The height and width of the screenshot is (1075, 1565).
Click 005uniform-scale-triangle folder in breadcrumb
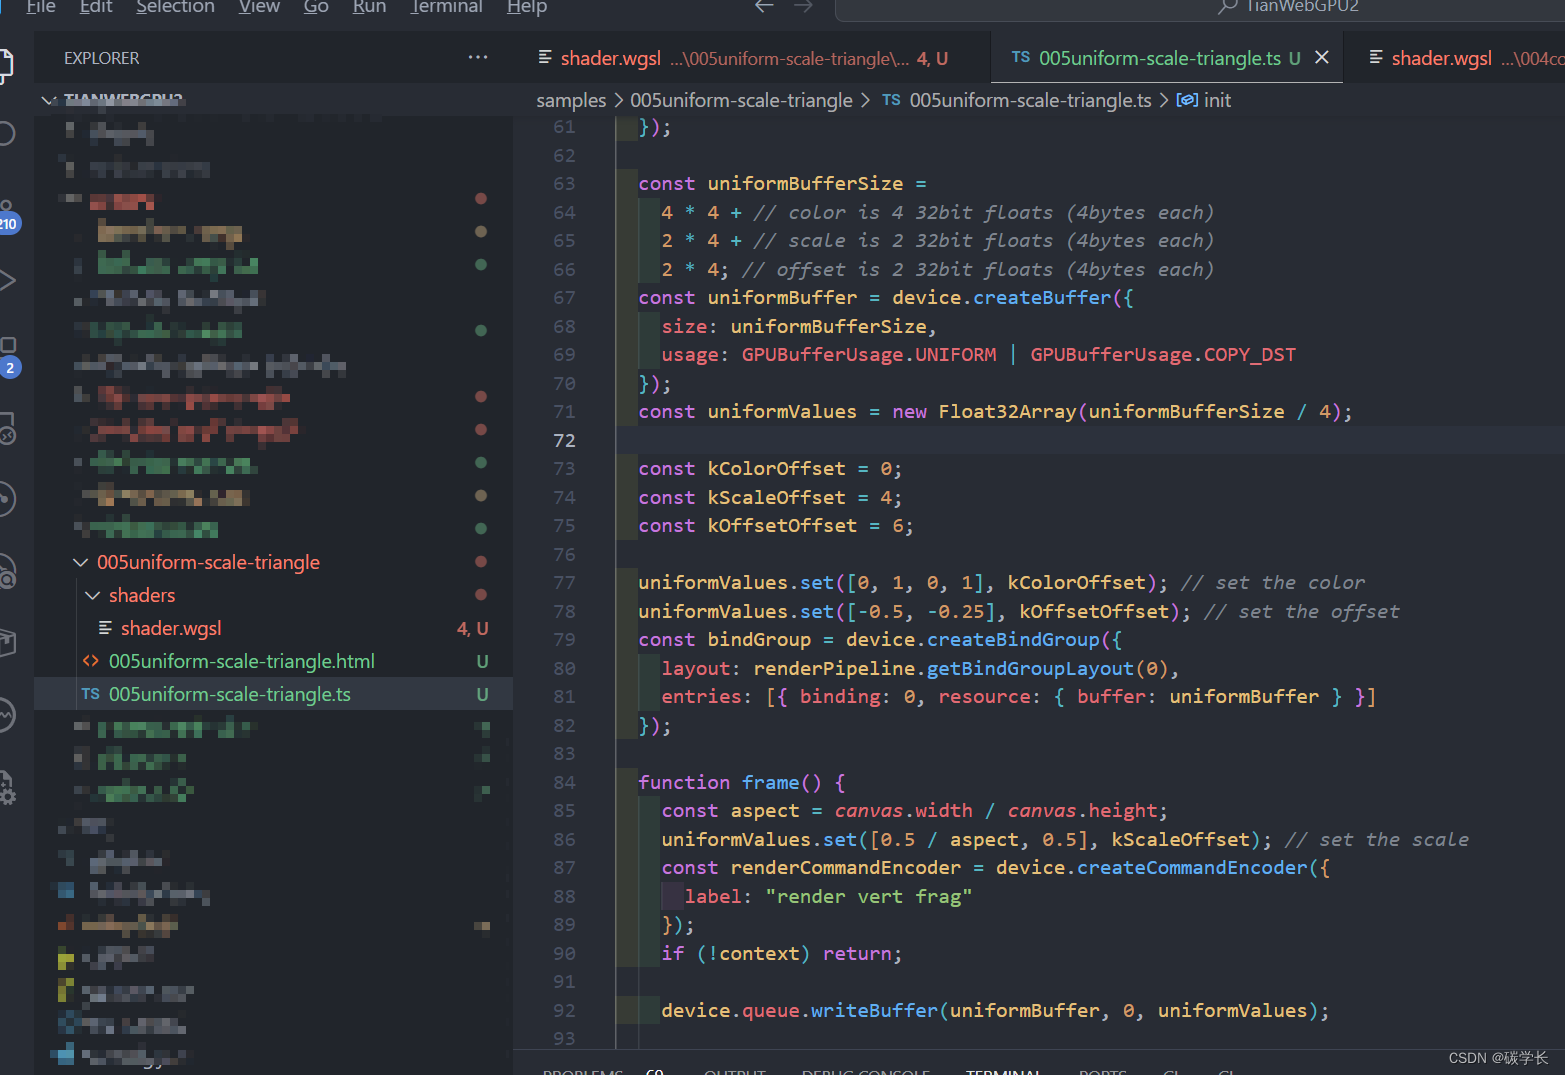click(x=741, y=100)
